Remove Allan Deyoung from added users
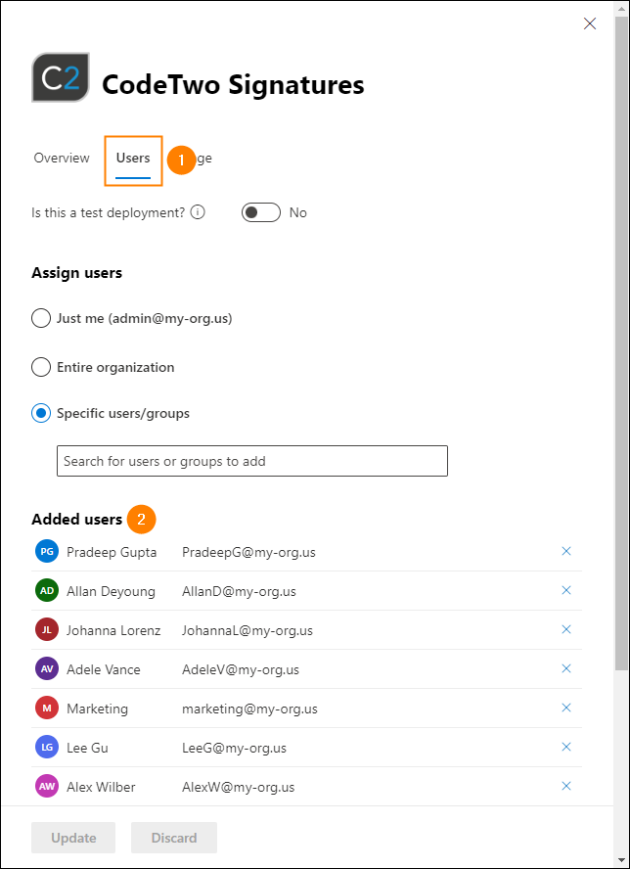 pyautogui.click(x=566, y=590)
